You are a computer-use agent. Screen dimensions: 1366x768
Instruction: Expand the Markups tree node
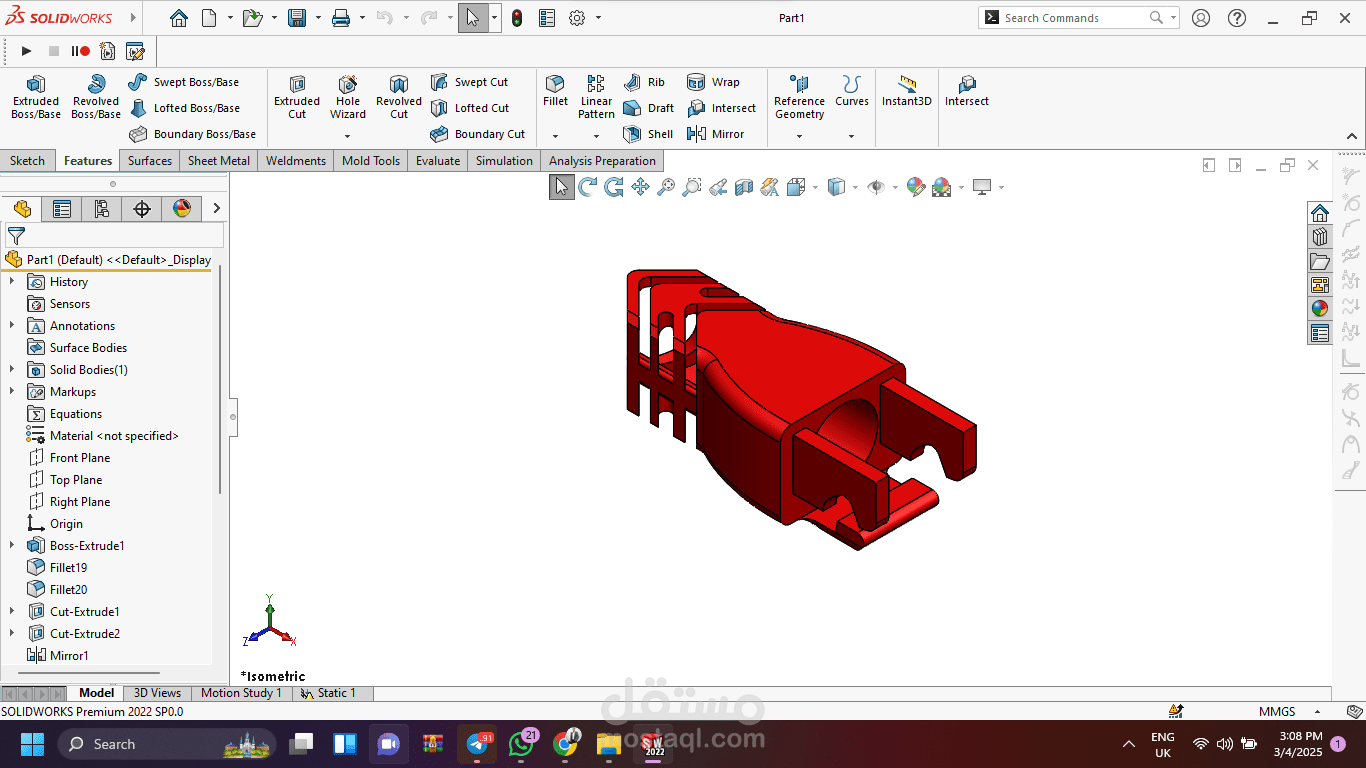[x=12, y=392]
